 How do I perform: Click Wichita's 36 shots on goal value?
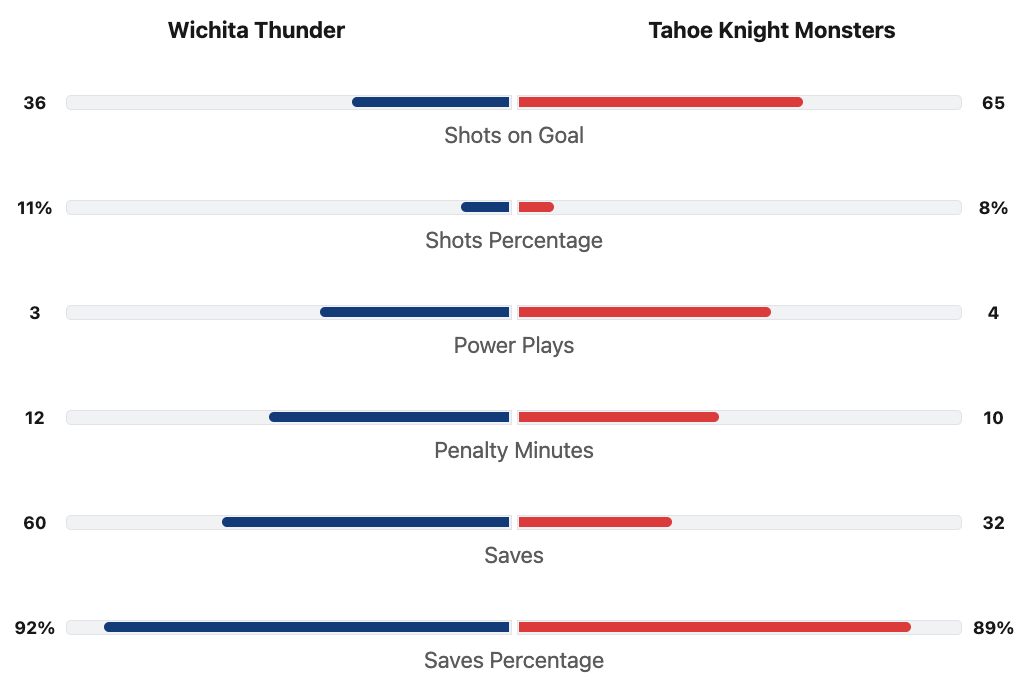click(x=35, y=102)
